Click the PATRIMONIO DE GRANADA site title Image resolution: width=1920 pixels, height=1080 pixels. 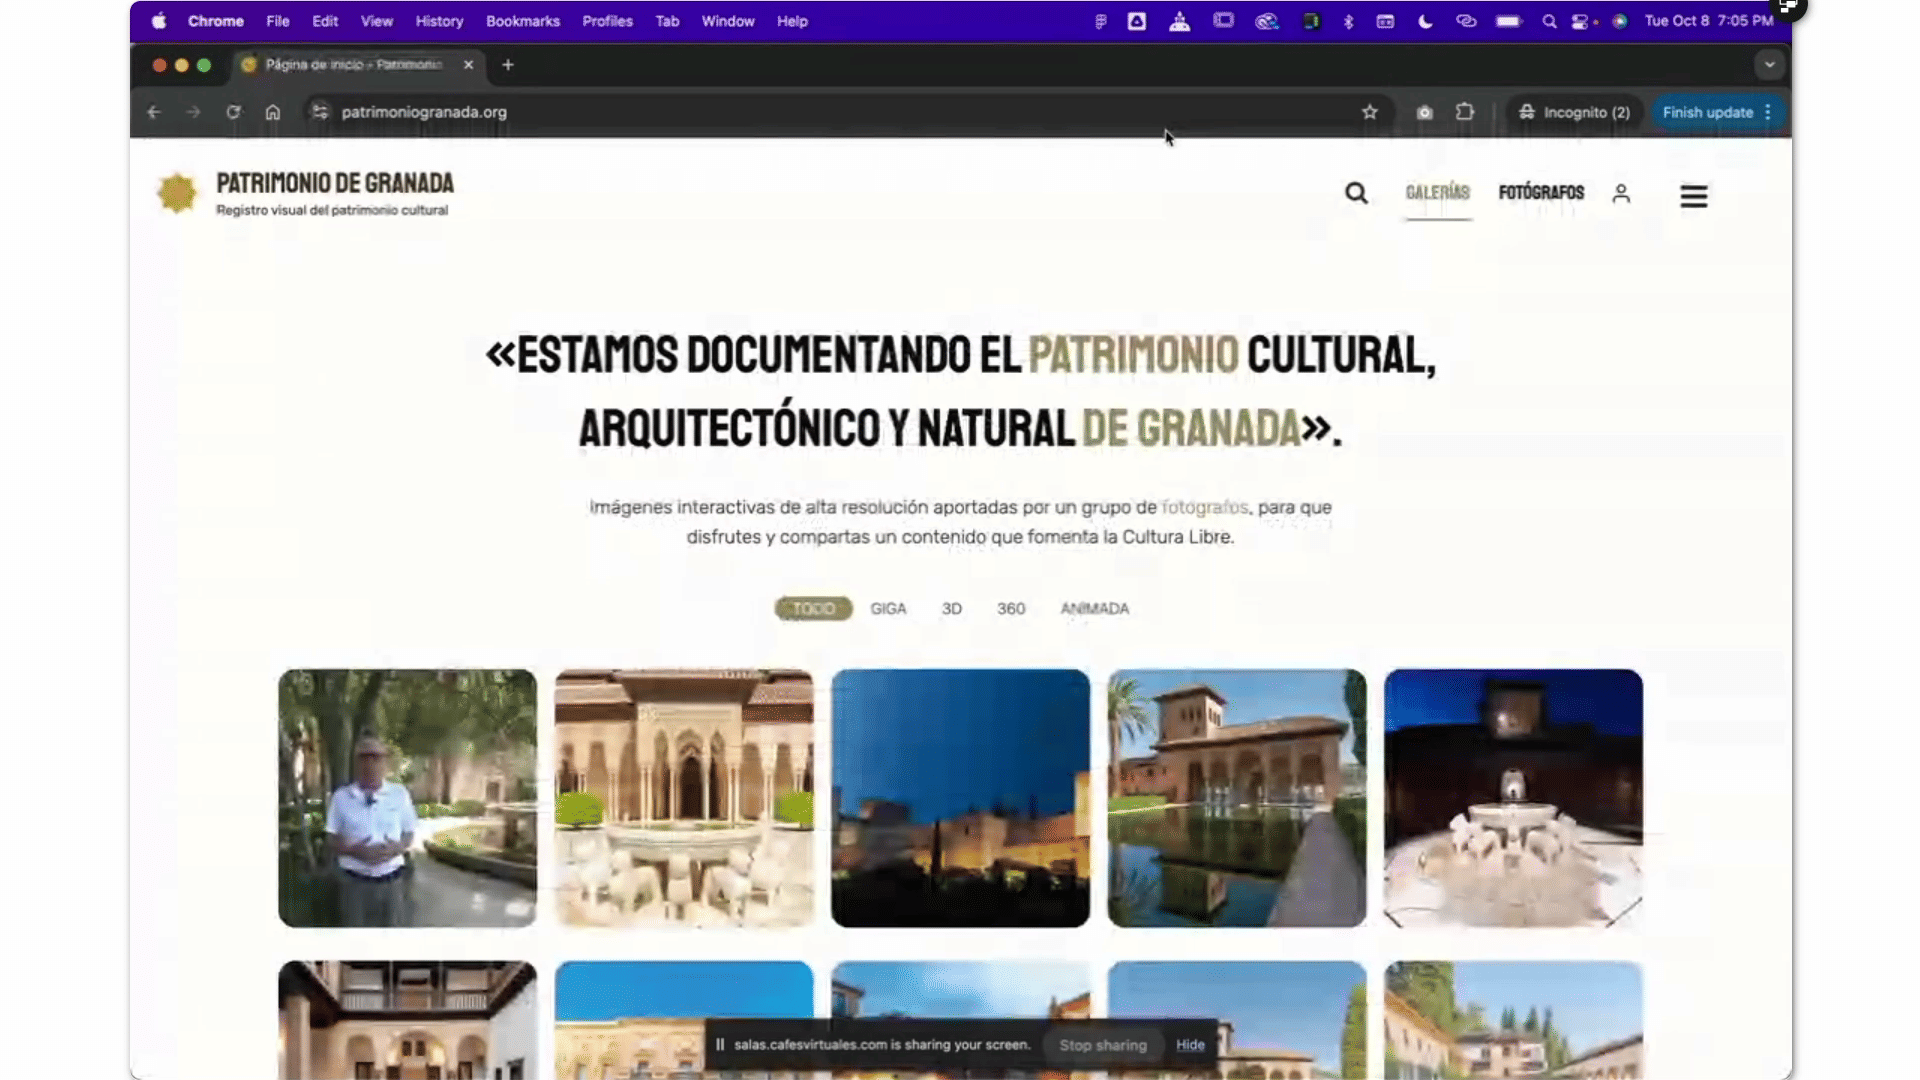[x=335, y=183]
